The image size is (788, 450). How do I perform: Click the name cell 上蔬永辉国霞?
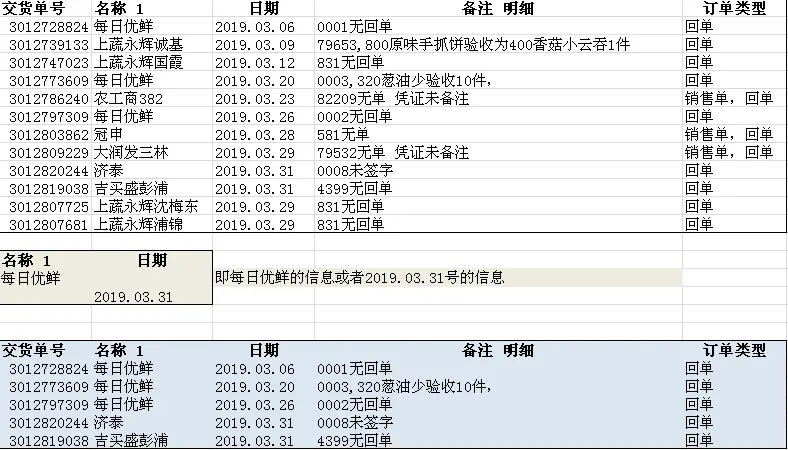point(138,63)
